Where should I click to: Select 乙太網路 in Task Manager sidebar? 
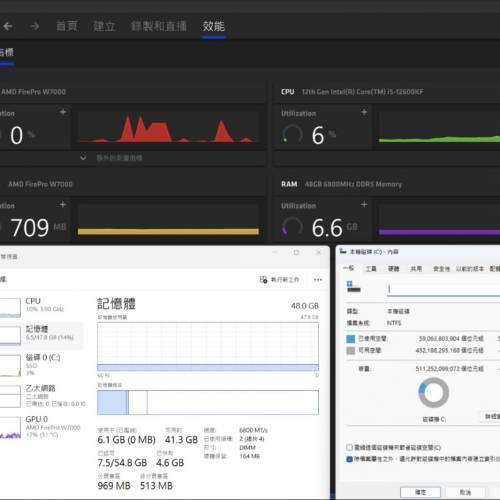tap(41, 396)
